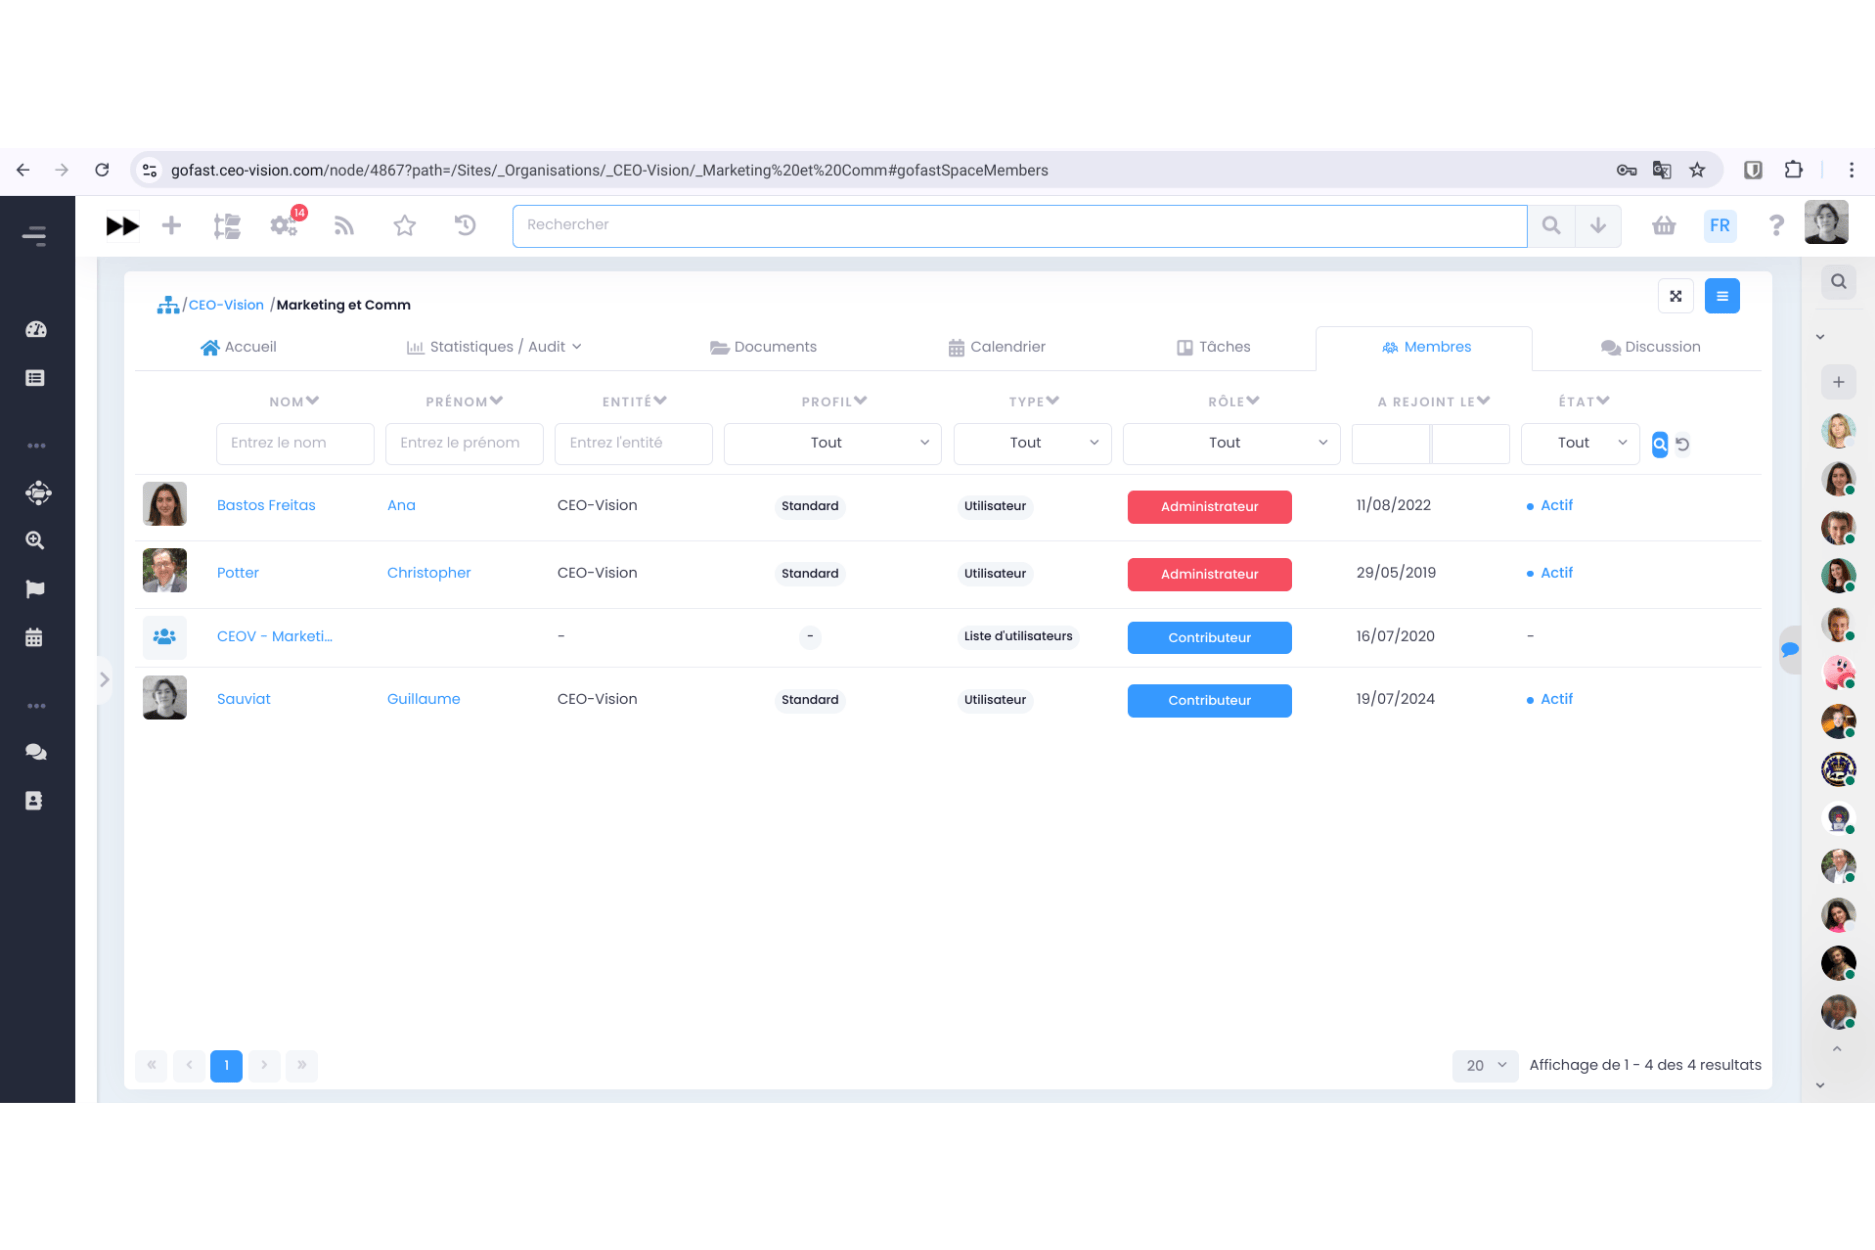Screen dimensions: 1875x1250
Task: Open the notifications gear icon with badge
Action: pos(284,226)
